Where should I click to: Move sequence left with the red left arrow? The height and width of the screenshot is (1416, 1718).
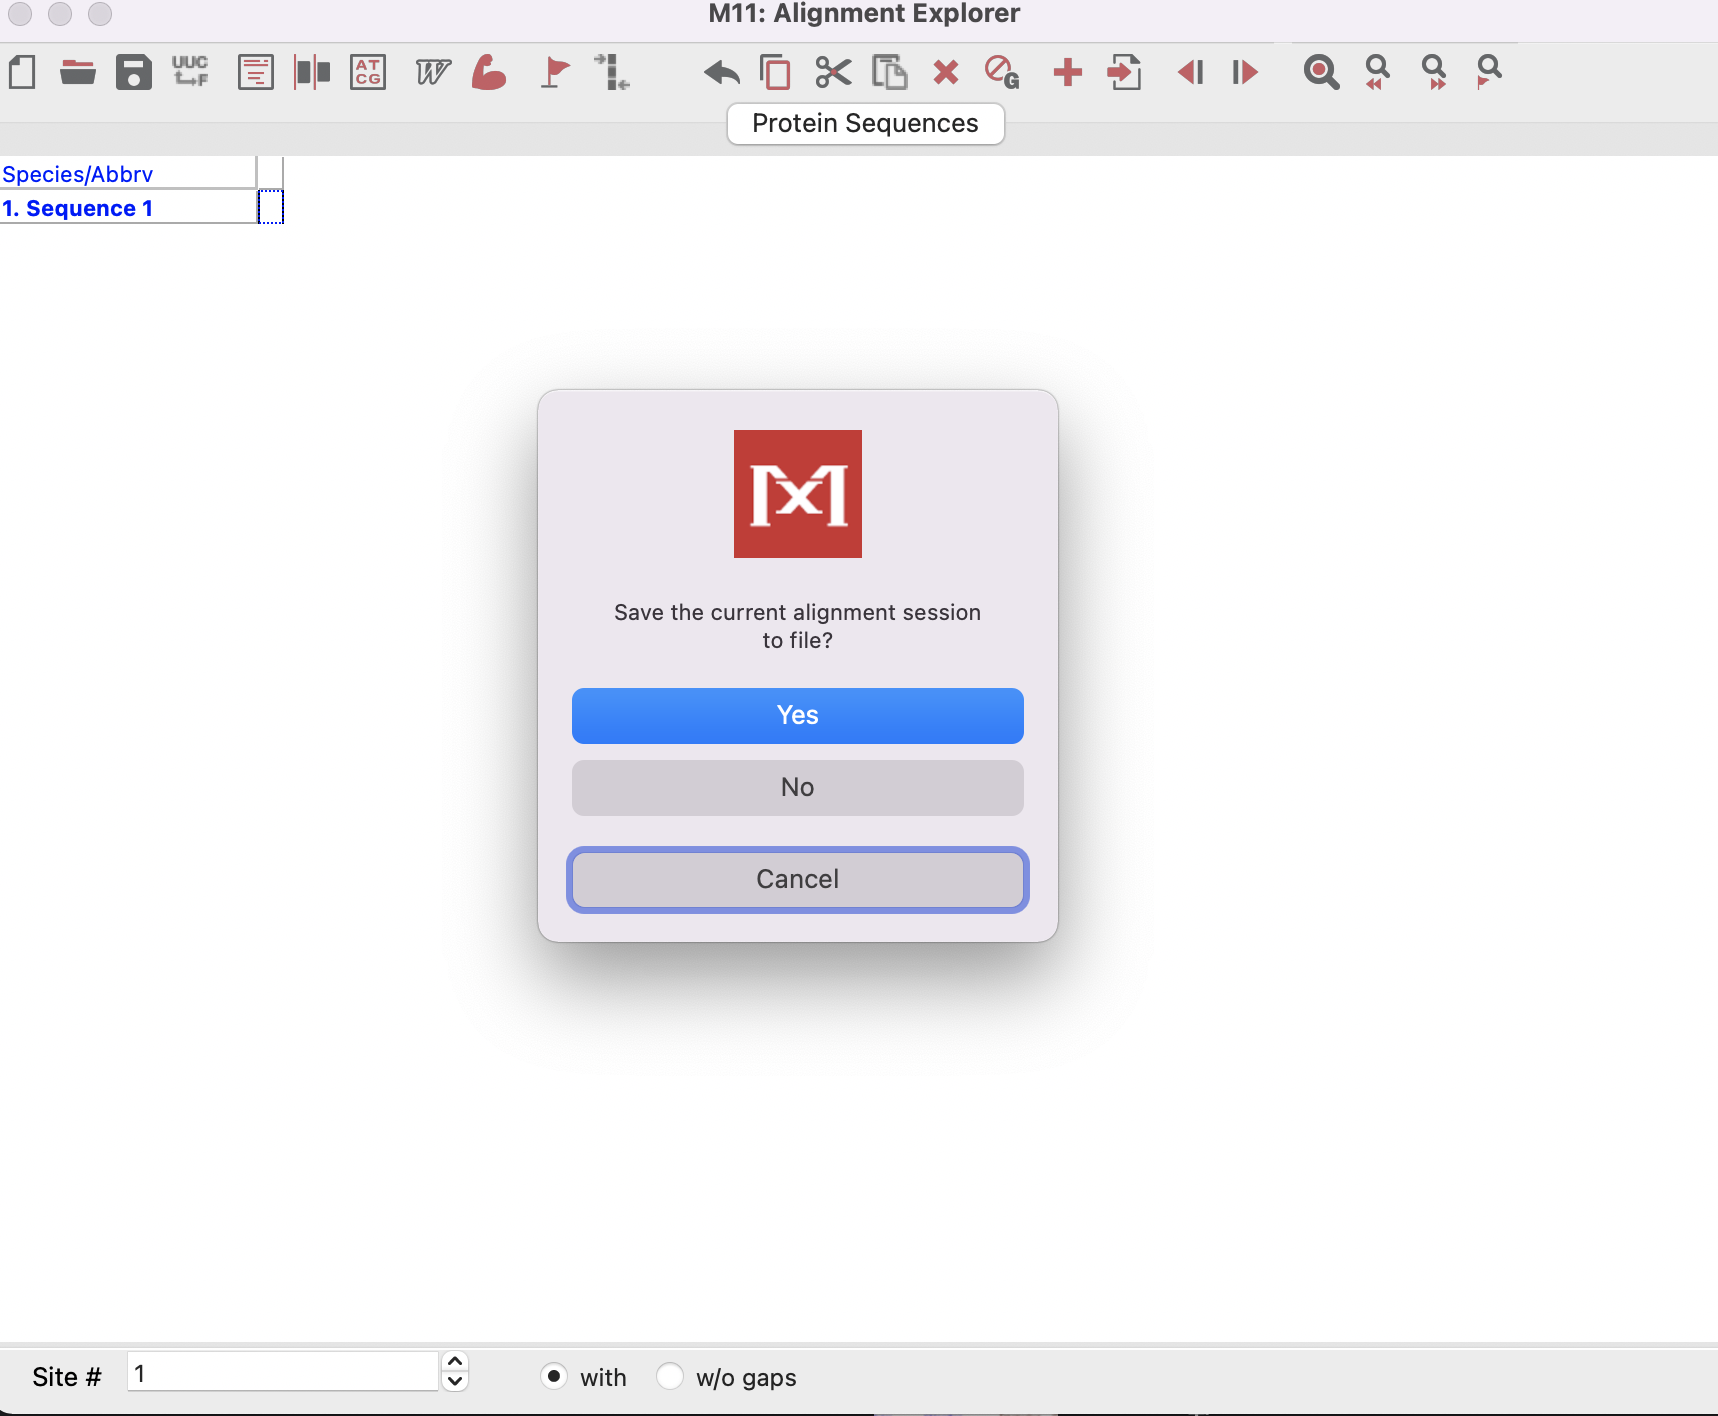1190,73
